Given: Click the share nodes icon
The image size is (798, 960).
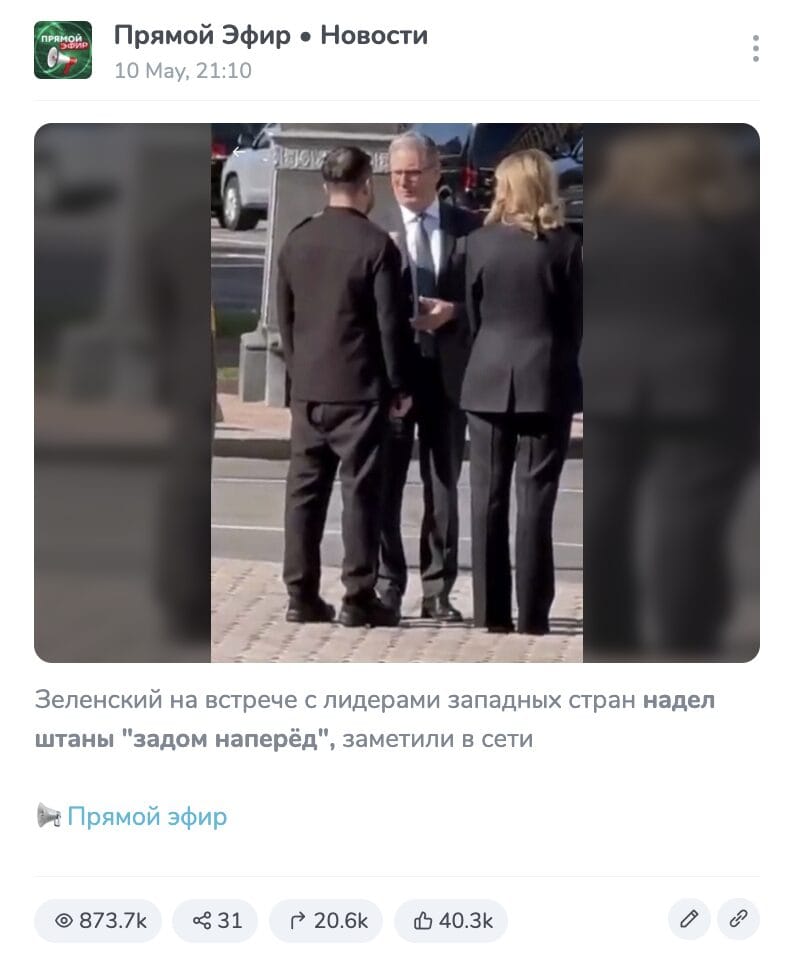Looking at the screenshot, I should (x=201, y=920).
